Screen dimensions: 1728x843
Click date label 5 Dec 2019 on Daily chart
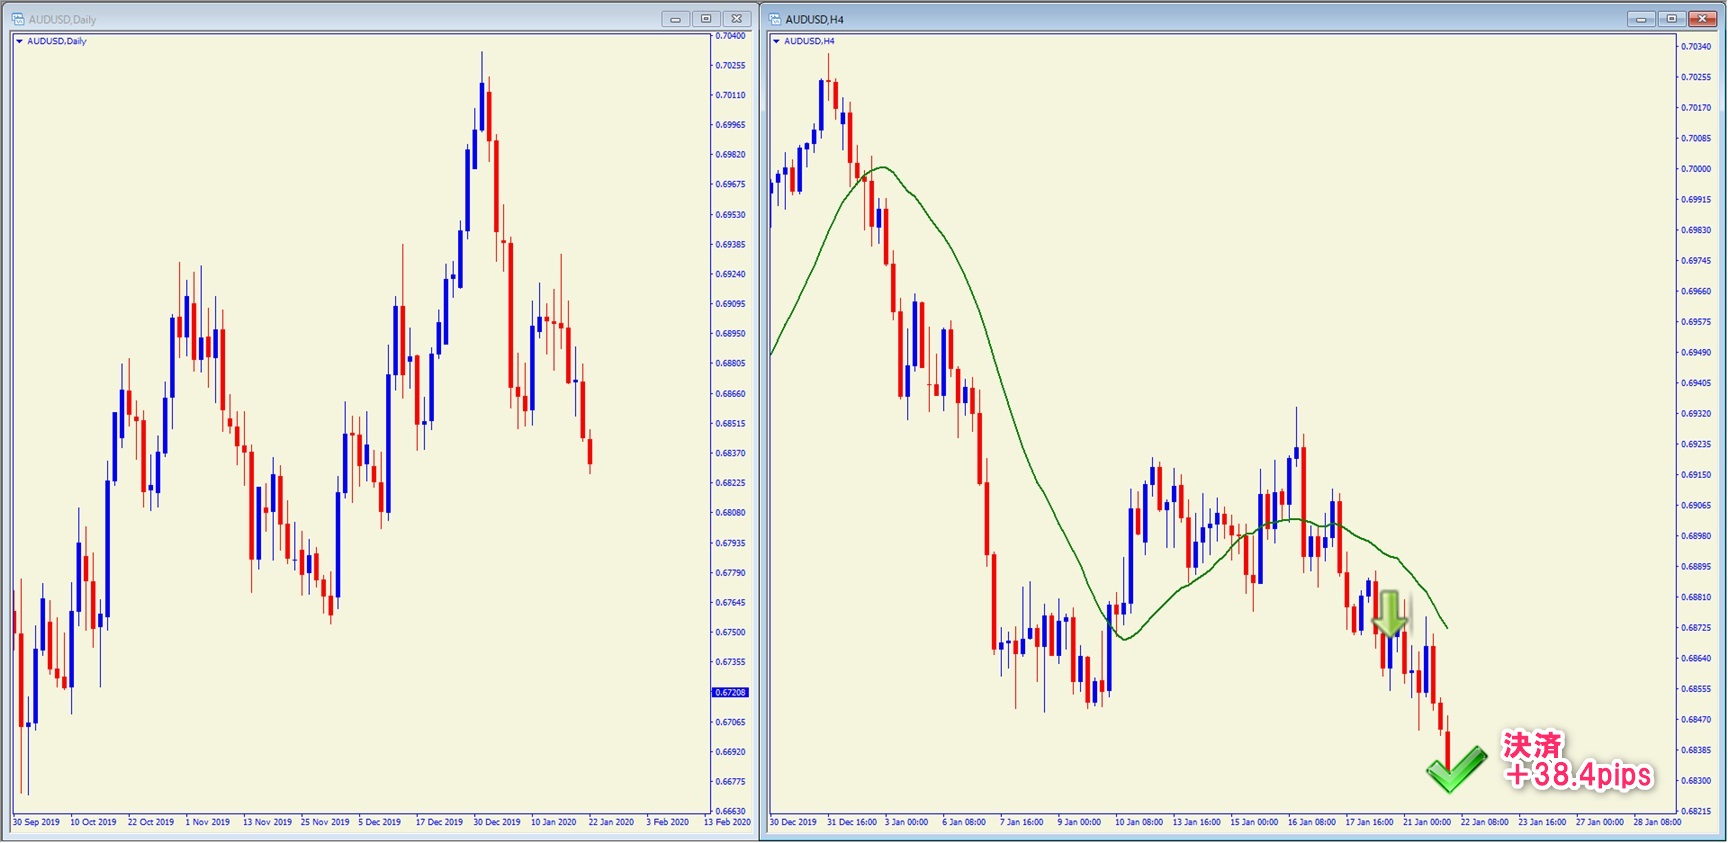pos(380,822)
